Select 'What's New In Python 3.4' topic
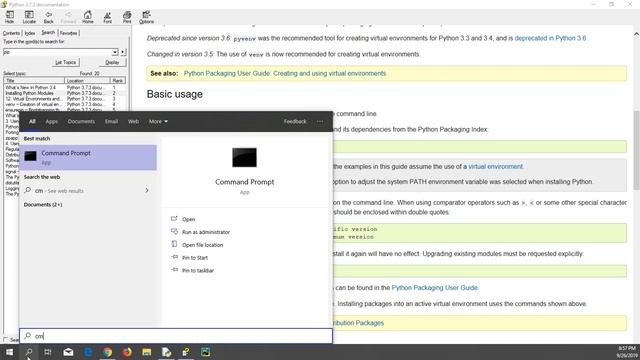 click(x=31, y=87)
